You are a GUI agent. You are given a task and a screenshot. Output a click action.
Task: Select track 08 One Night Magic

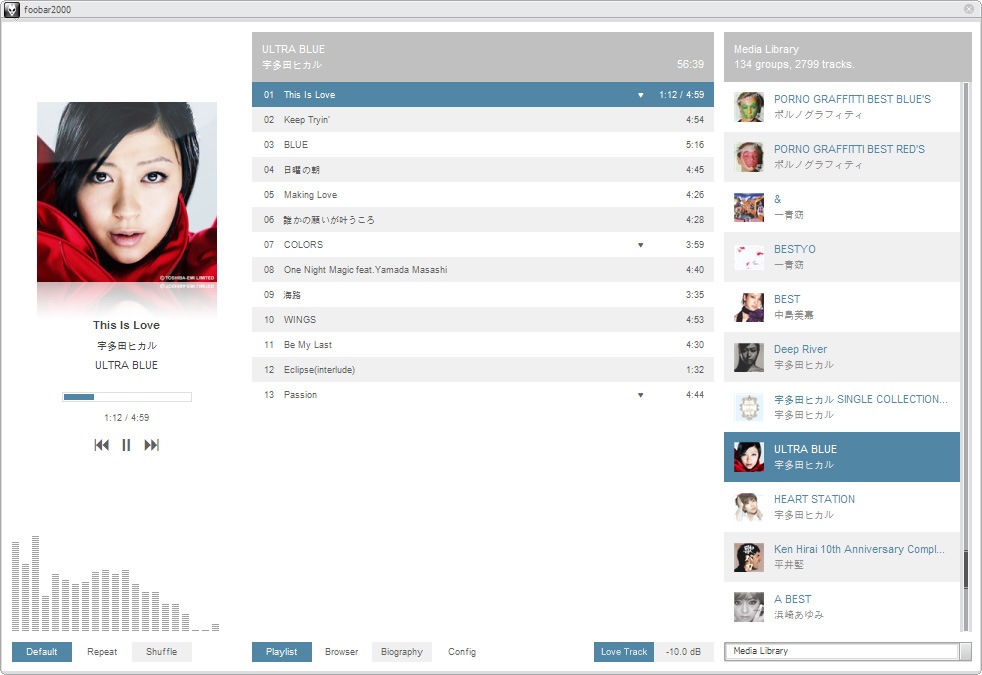click(483, 270)
